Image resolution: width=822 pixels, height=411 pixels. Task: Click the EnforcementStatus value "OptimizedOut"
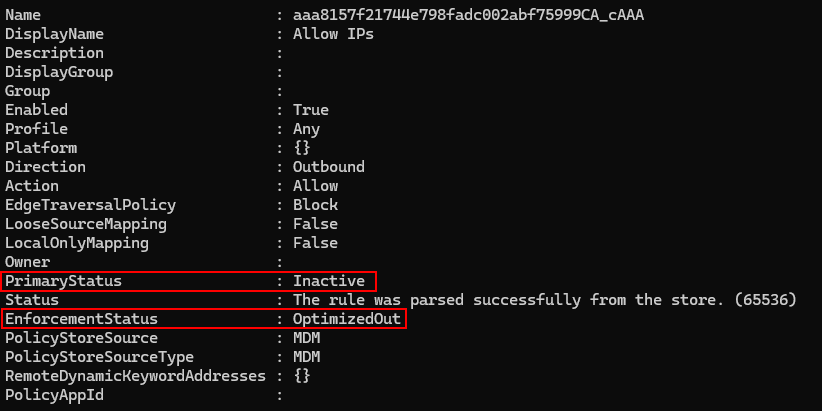tap(346, 319)
